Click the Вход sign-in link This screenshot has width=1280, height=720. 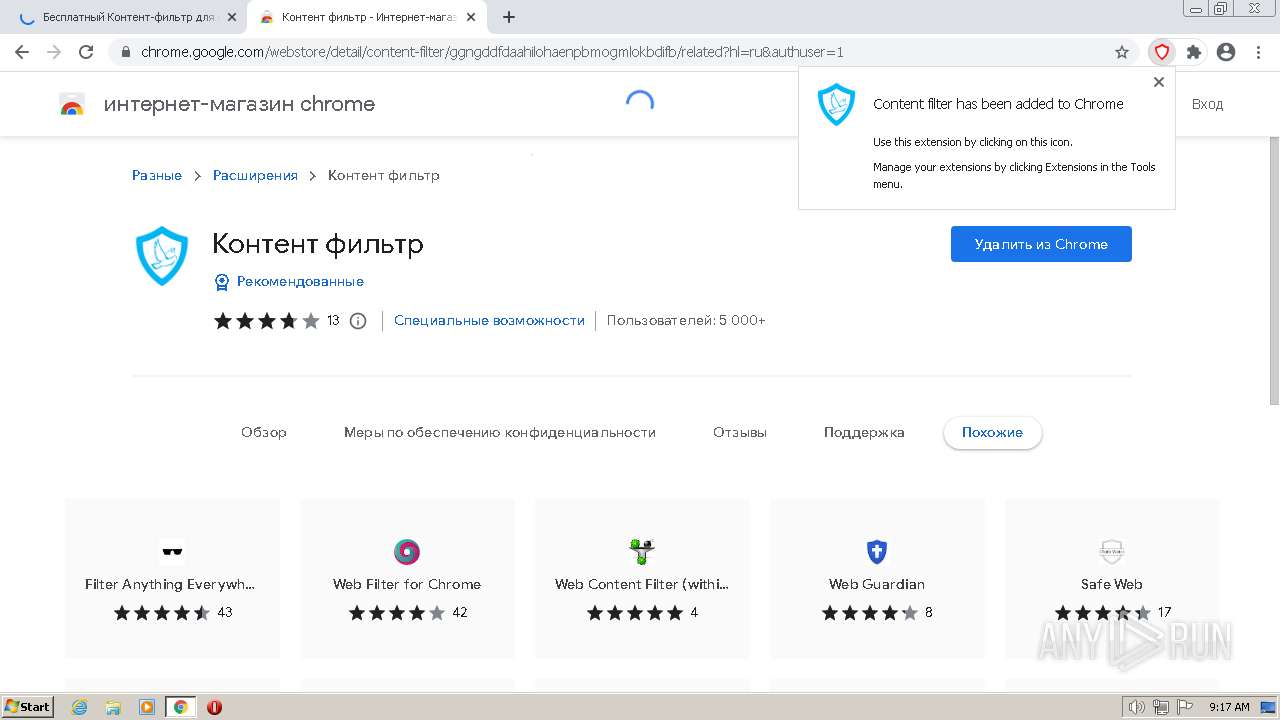(1207, 104)
